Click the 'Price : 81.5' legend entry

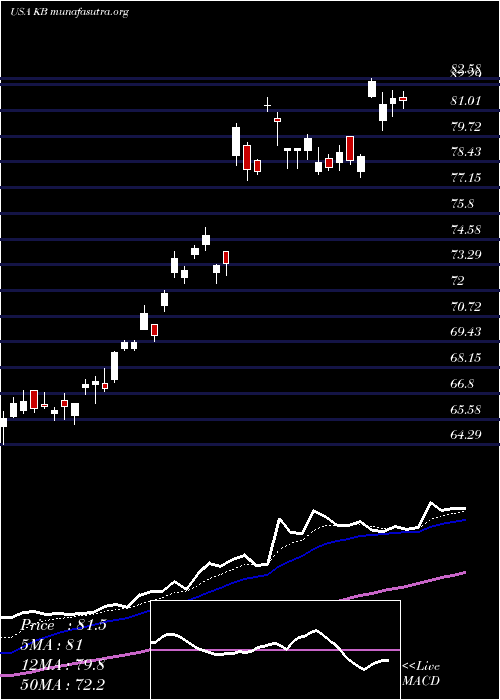coord(63,625)
